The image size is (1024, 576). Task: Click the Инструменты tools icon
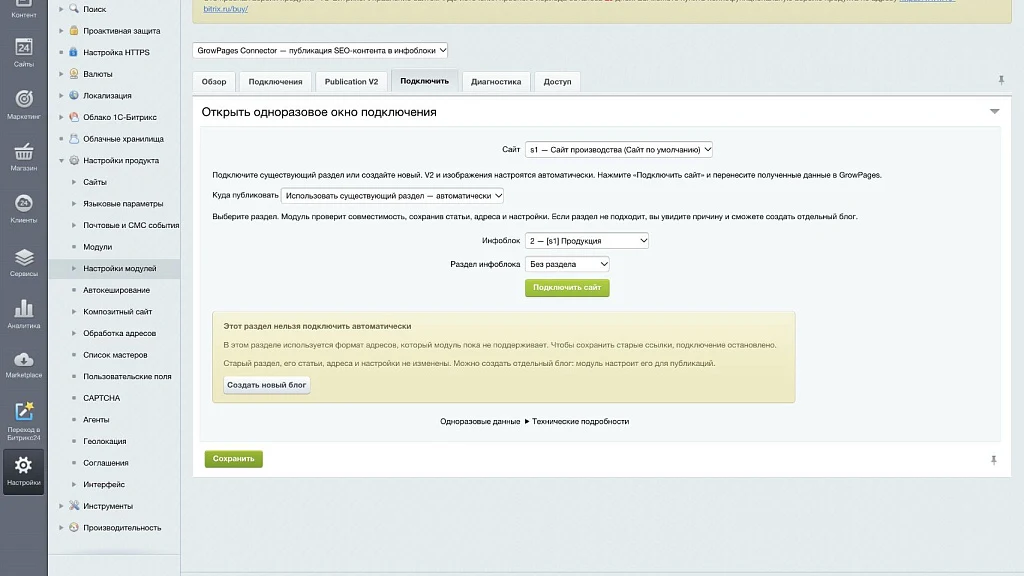(74, 505)
